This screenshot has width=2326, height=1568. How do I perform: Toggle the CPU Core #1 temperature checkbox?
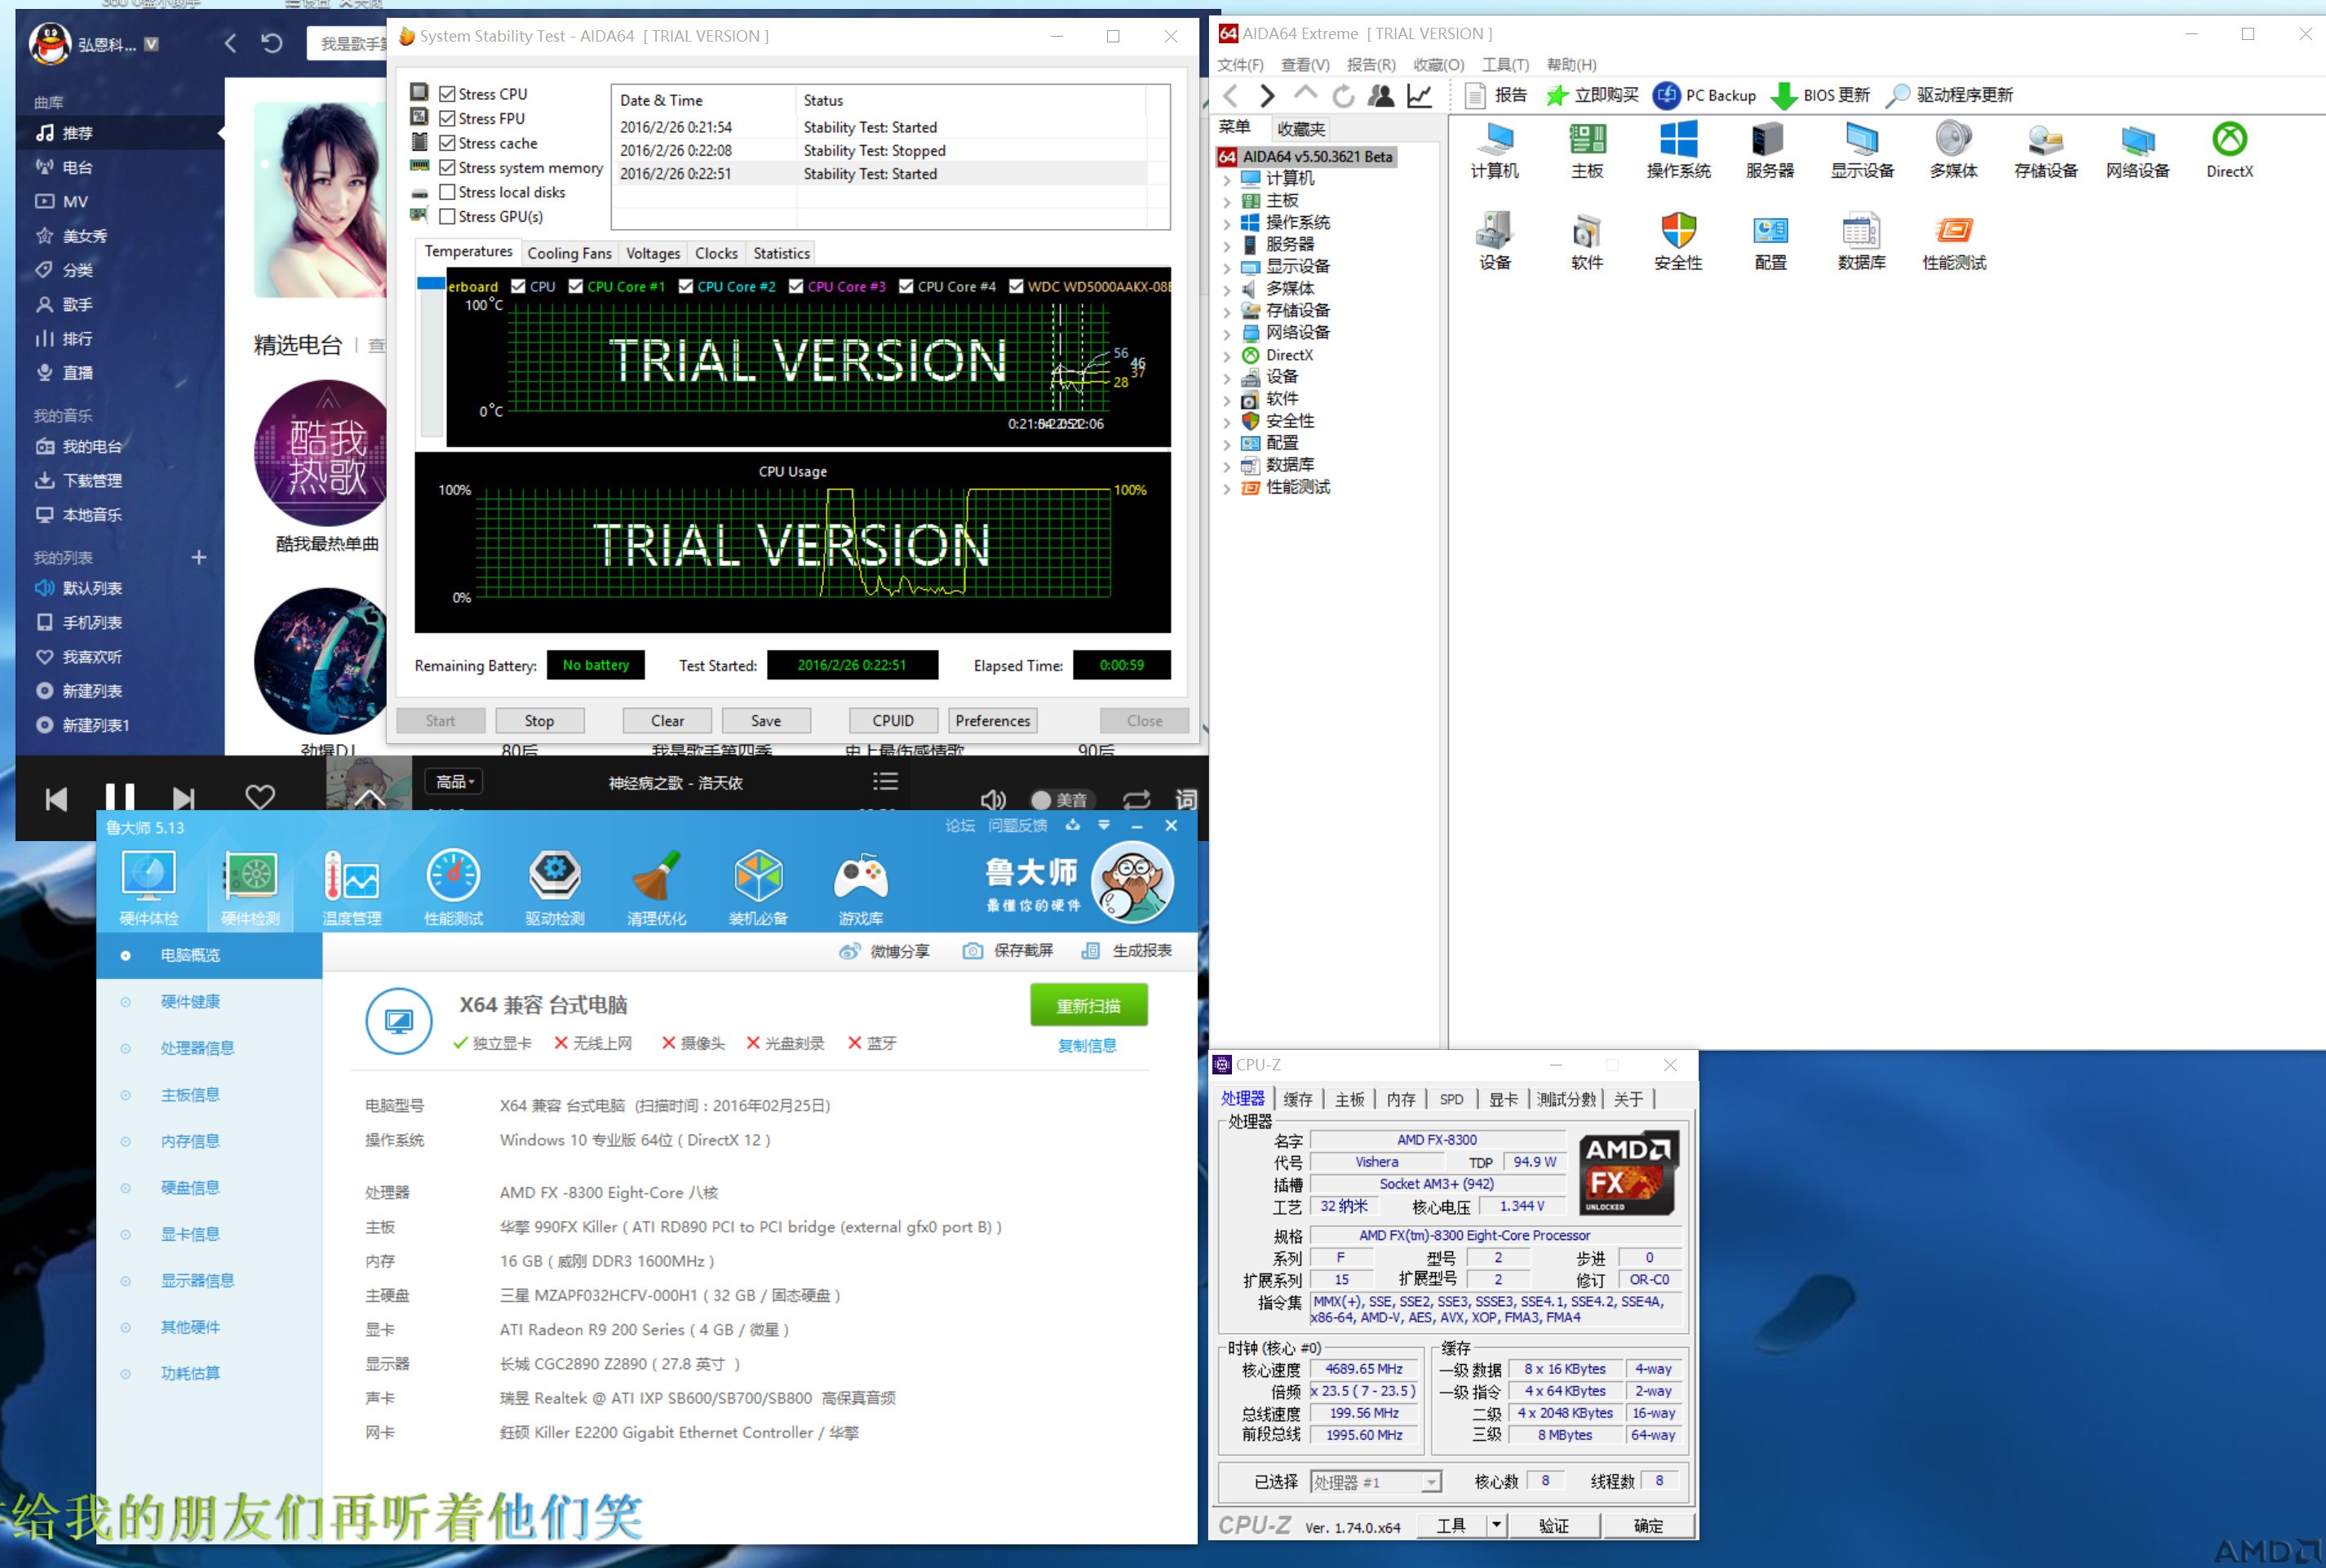click(x=575, y=286)
